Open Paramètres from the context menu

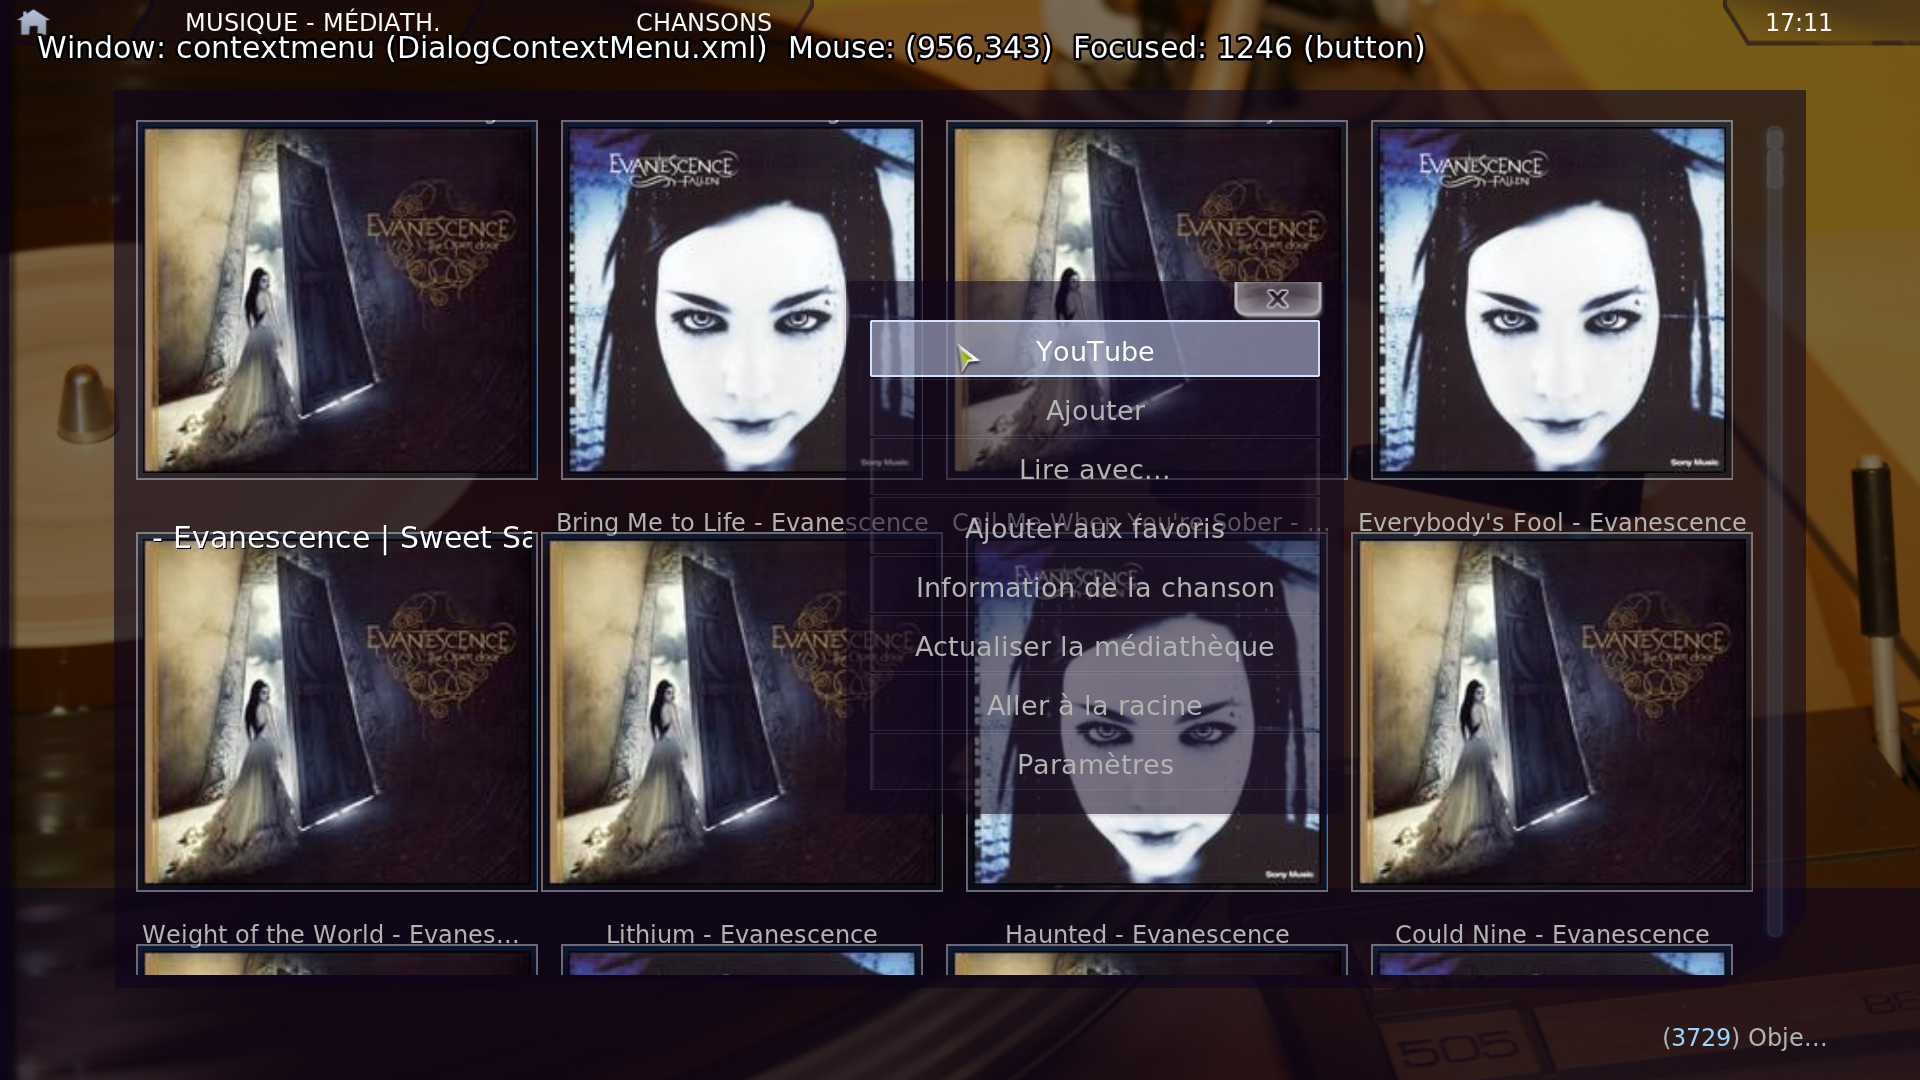[x=1095, y=764]
